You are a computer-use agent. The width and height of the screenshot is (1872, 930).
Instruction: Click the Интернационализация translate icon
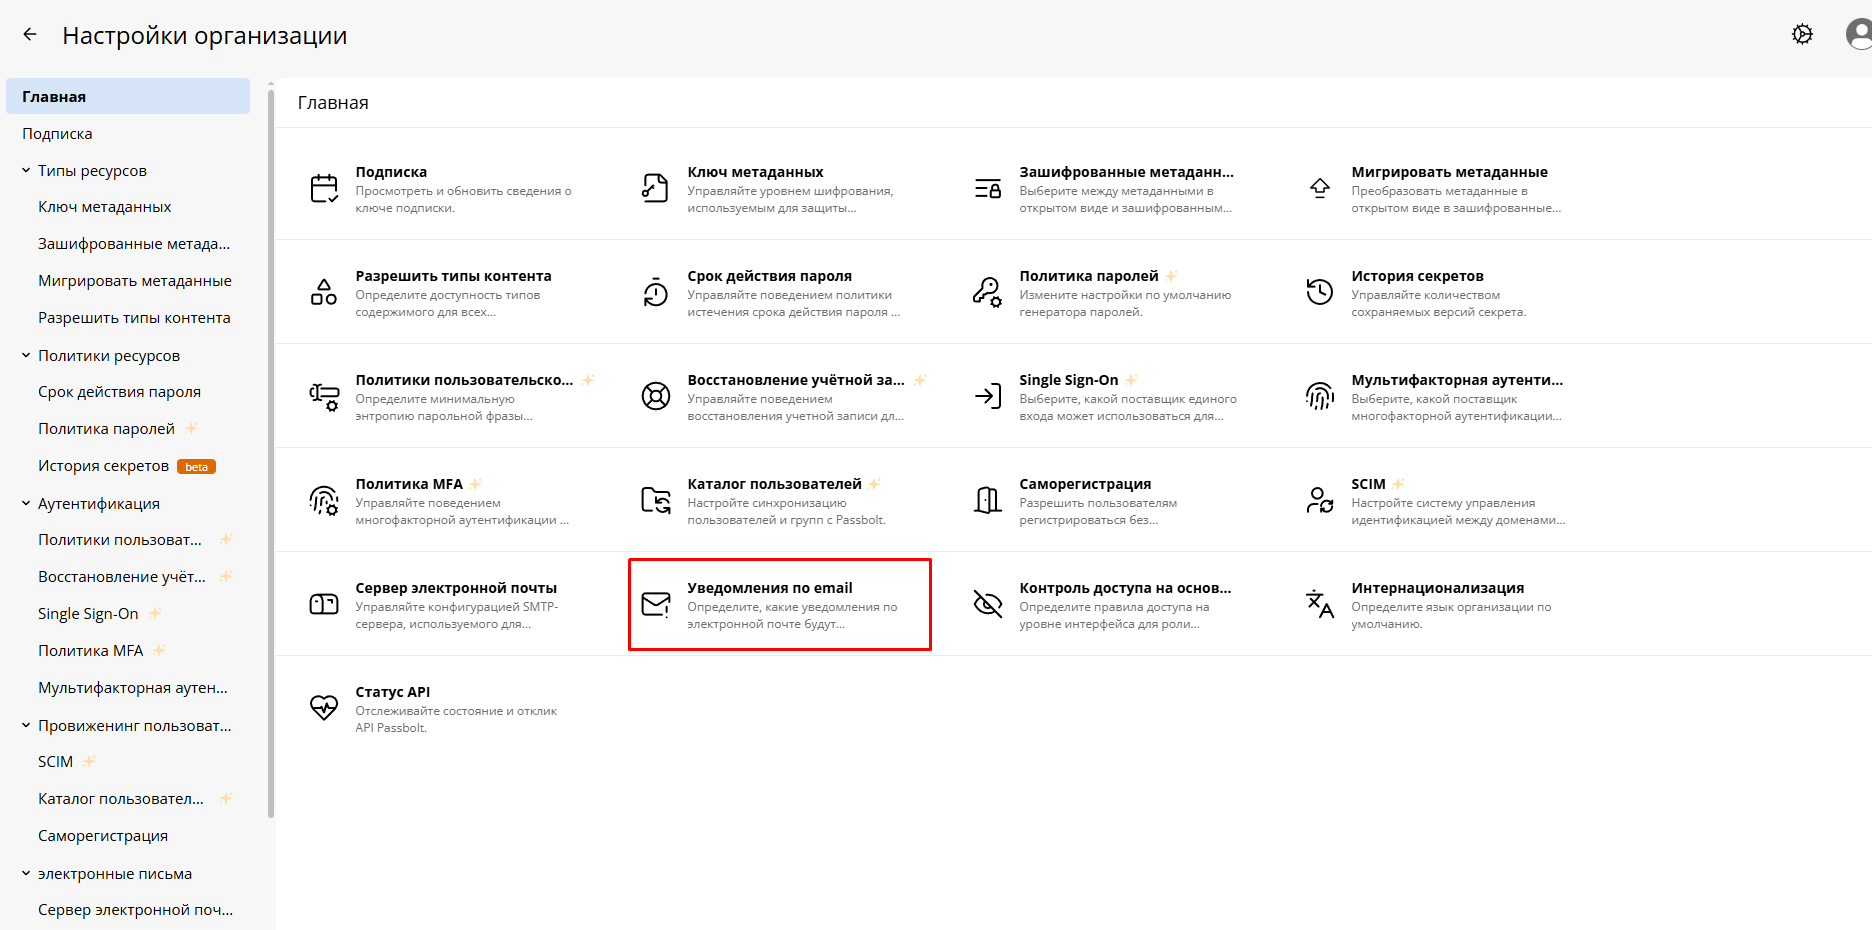[1320, 604]
